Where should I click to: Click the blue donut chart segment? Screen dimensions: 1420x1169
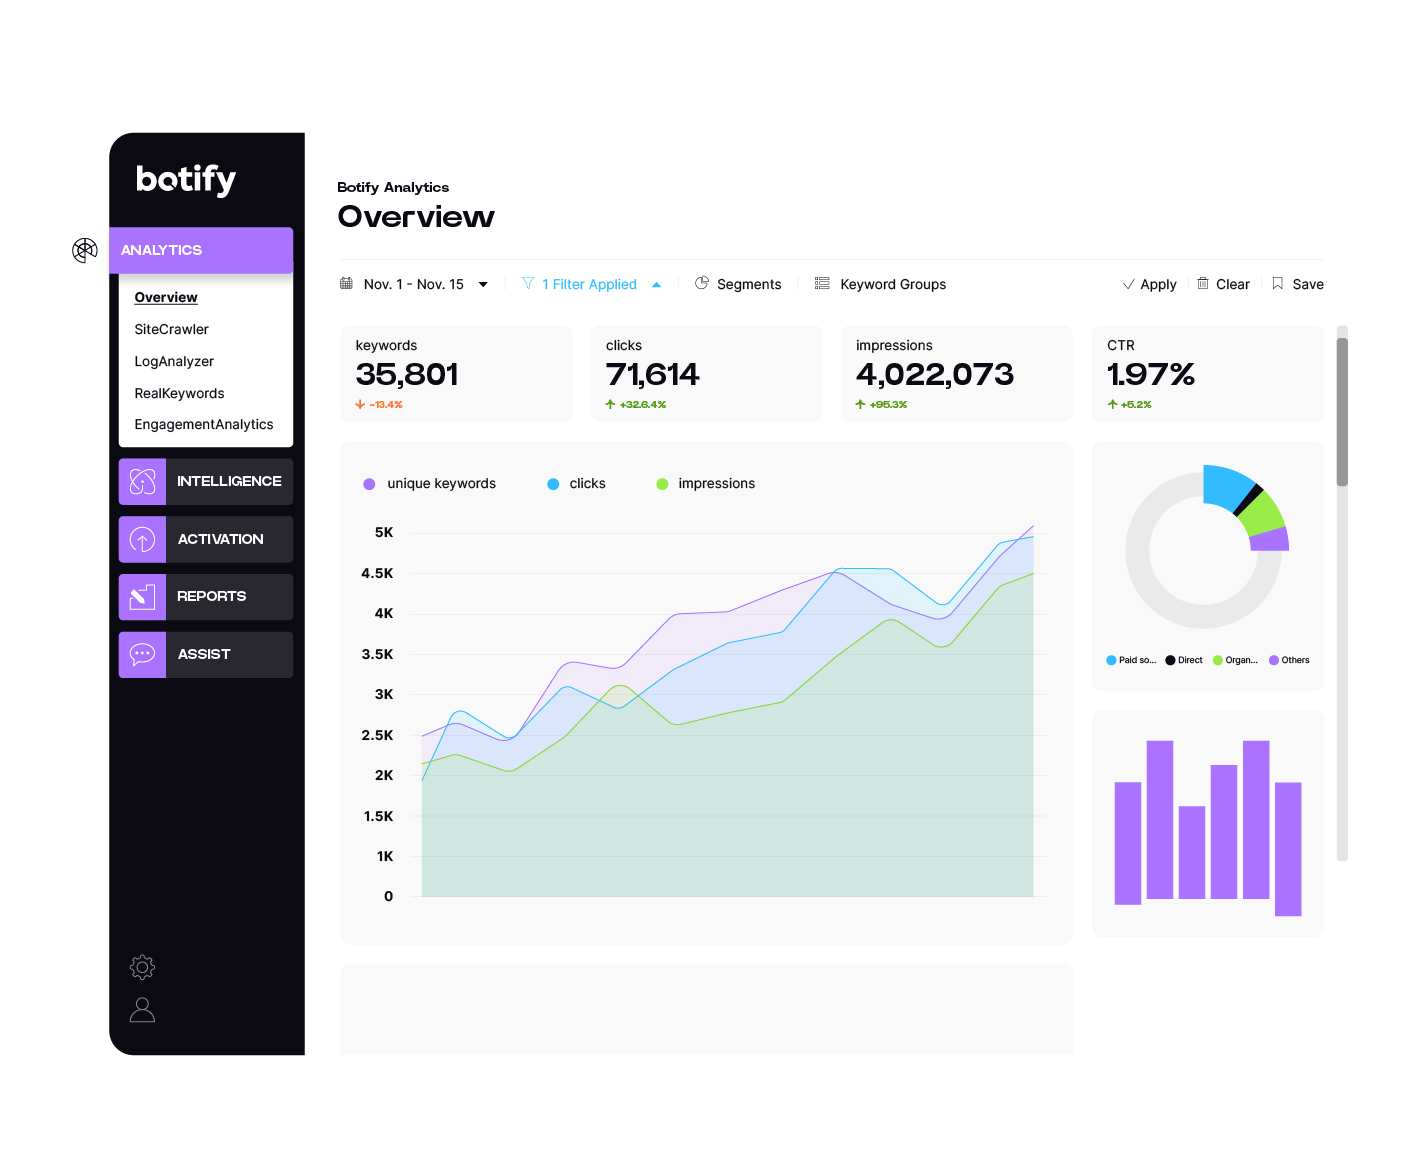pyautogui.click(x=1225, y=487)
